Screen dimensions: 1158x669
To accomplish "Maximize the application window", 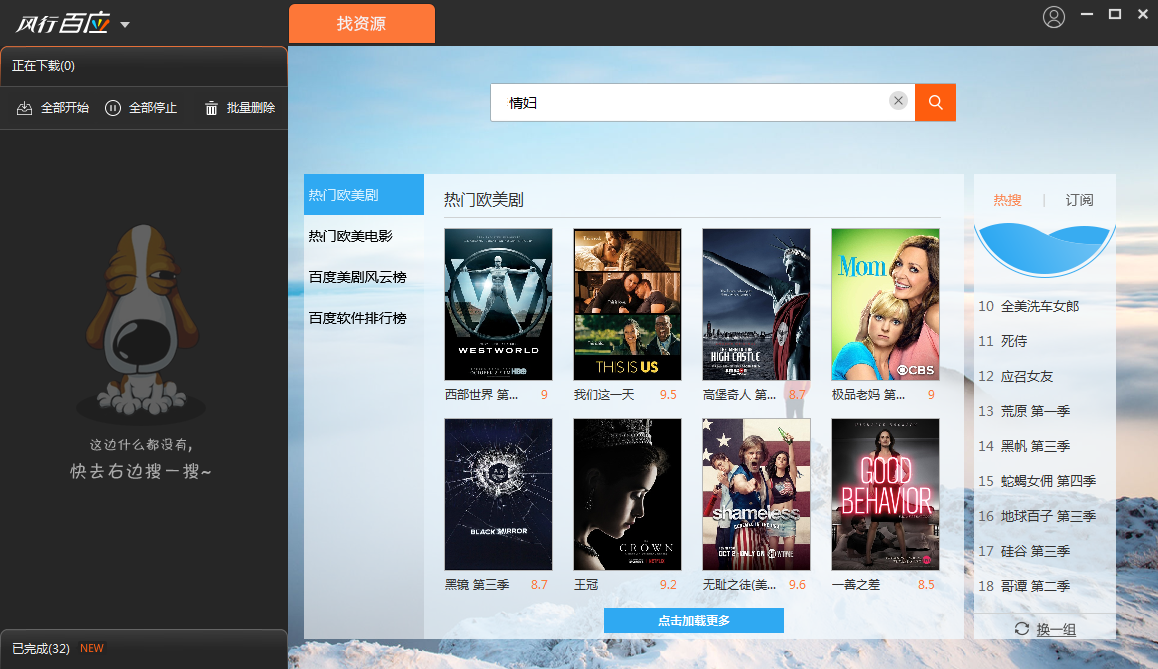I will [1115, 14].
